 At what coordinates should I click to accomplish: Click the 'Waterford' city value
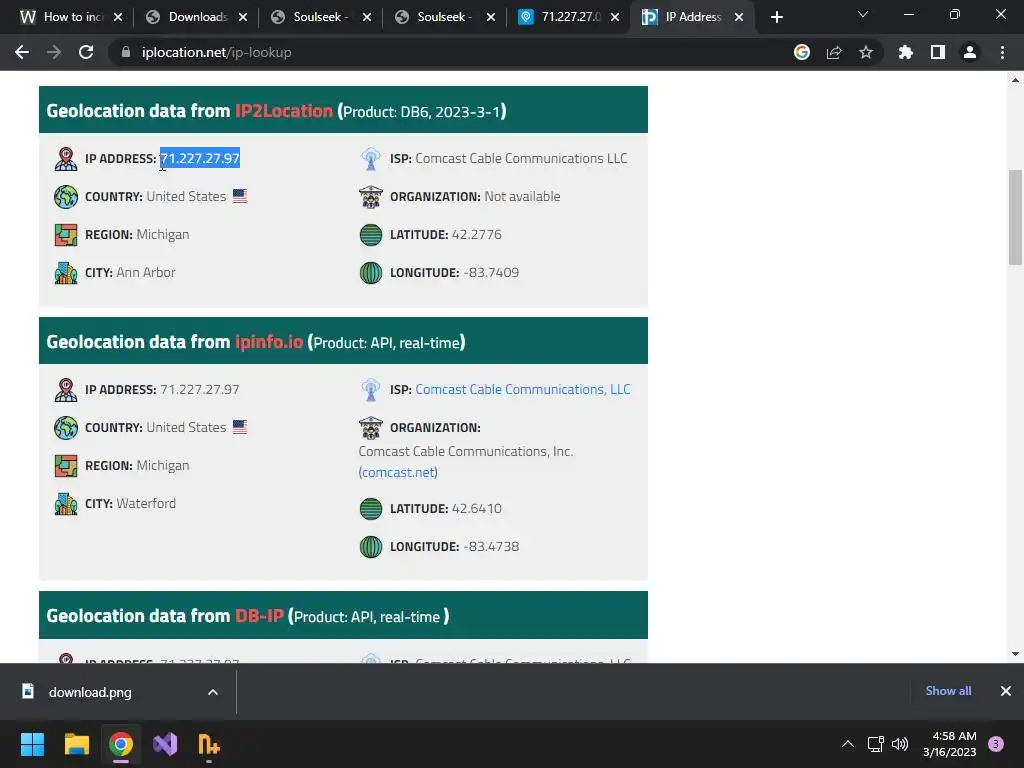coord(146,504)
